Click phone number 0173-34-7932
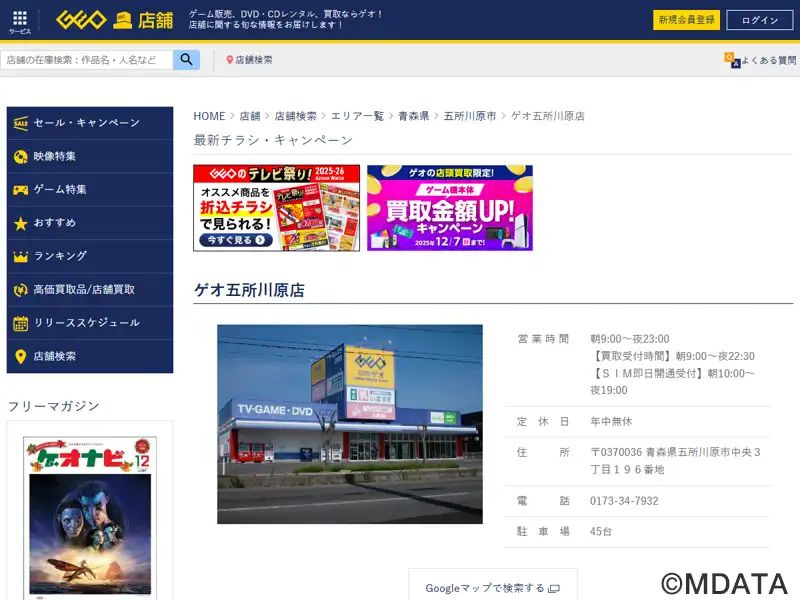This screenshot has width=800, height=600. [x=624, y=501]
